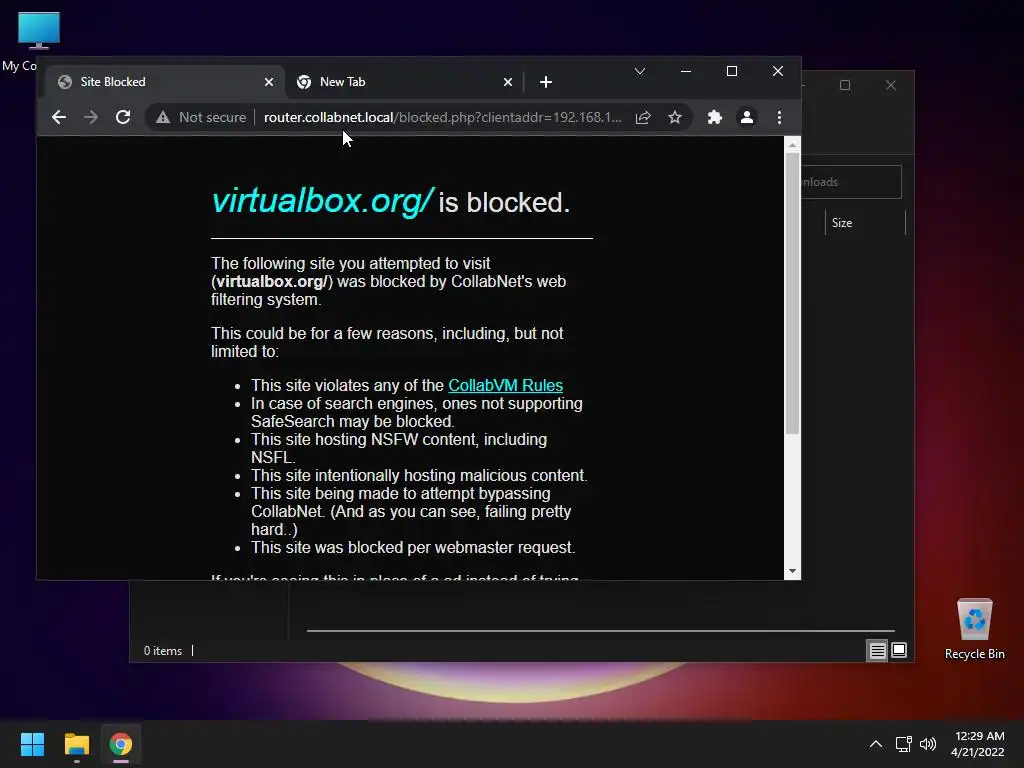This screenshot has height=768, width=1024.
Task: Open the Chrome profile avatar menu
Action: coord(746,117)
